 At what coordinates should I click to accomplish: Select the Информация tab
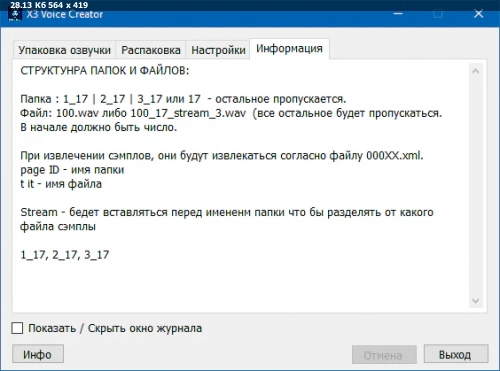click(x=289, y=49)
